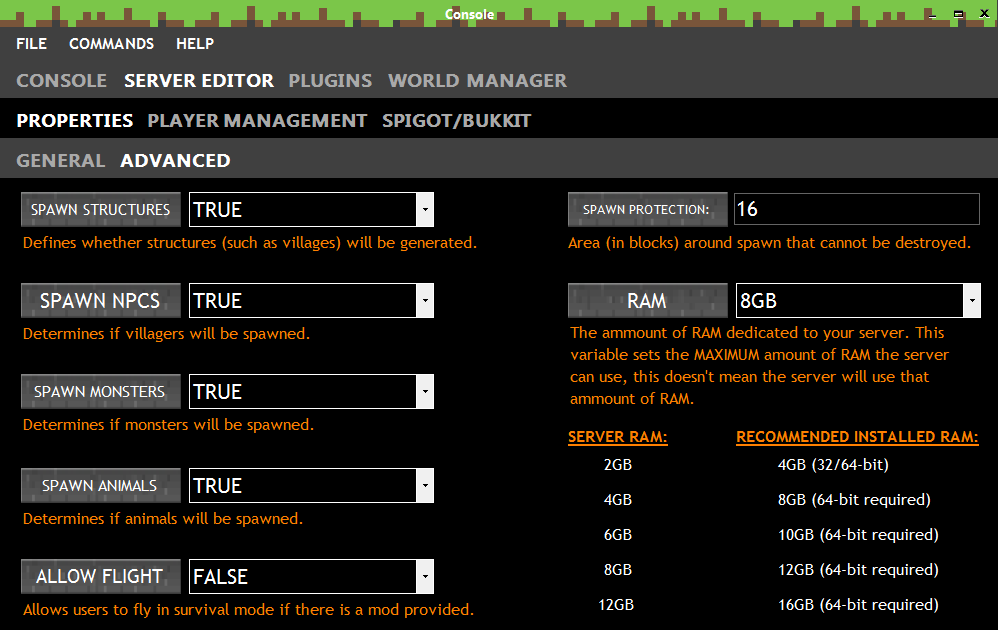Open the RAM size dropdown
The width and height of the screenshot is (998, 630).
click(972, 300)
